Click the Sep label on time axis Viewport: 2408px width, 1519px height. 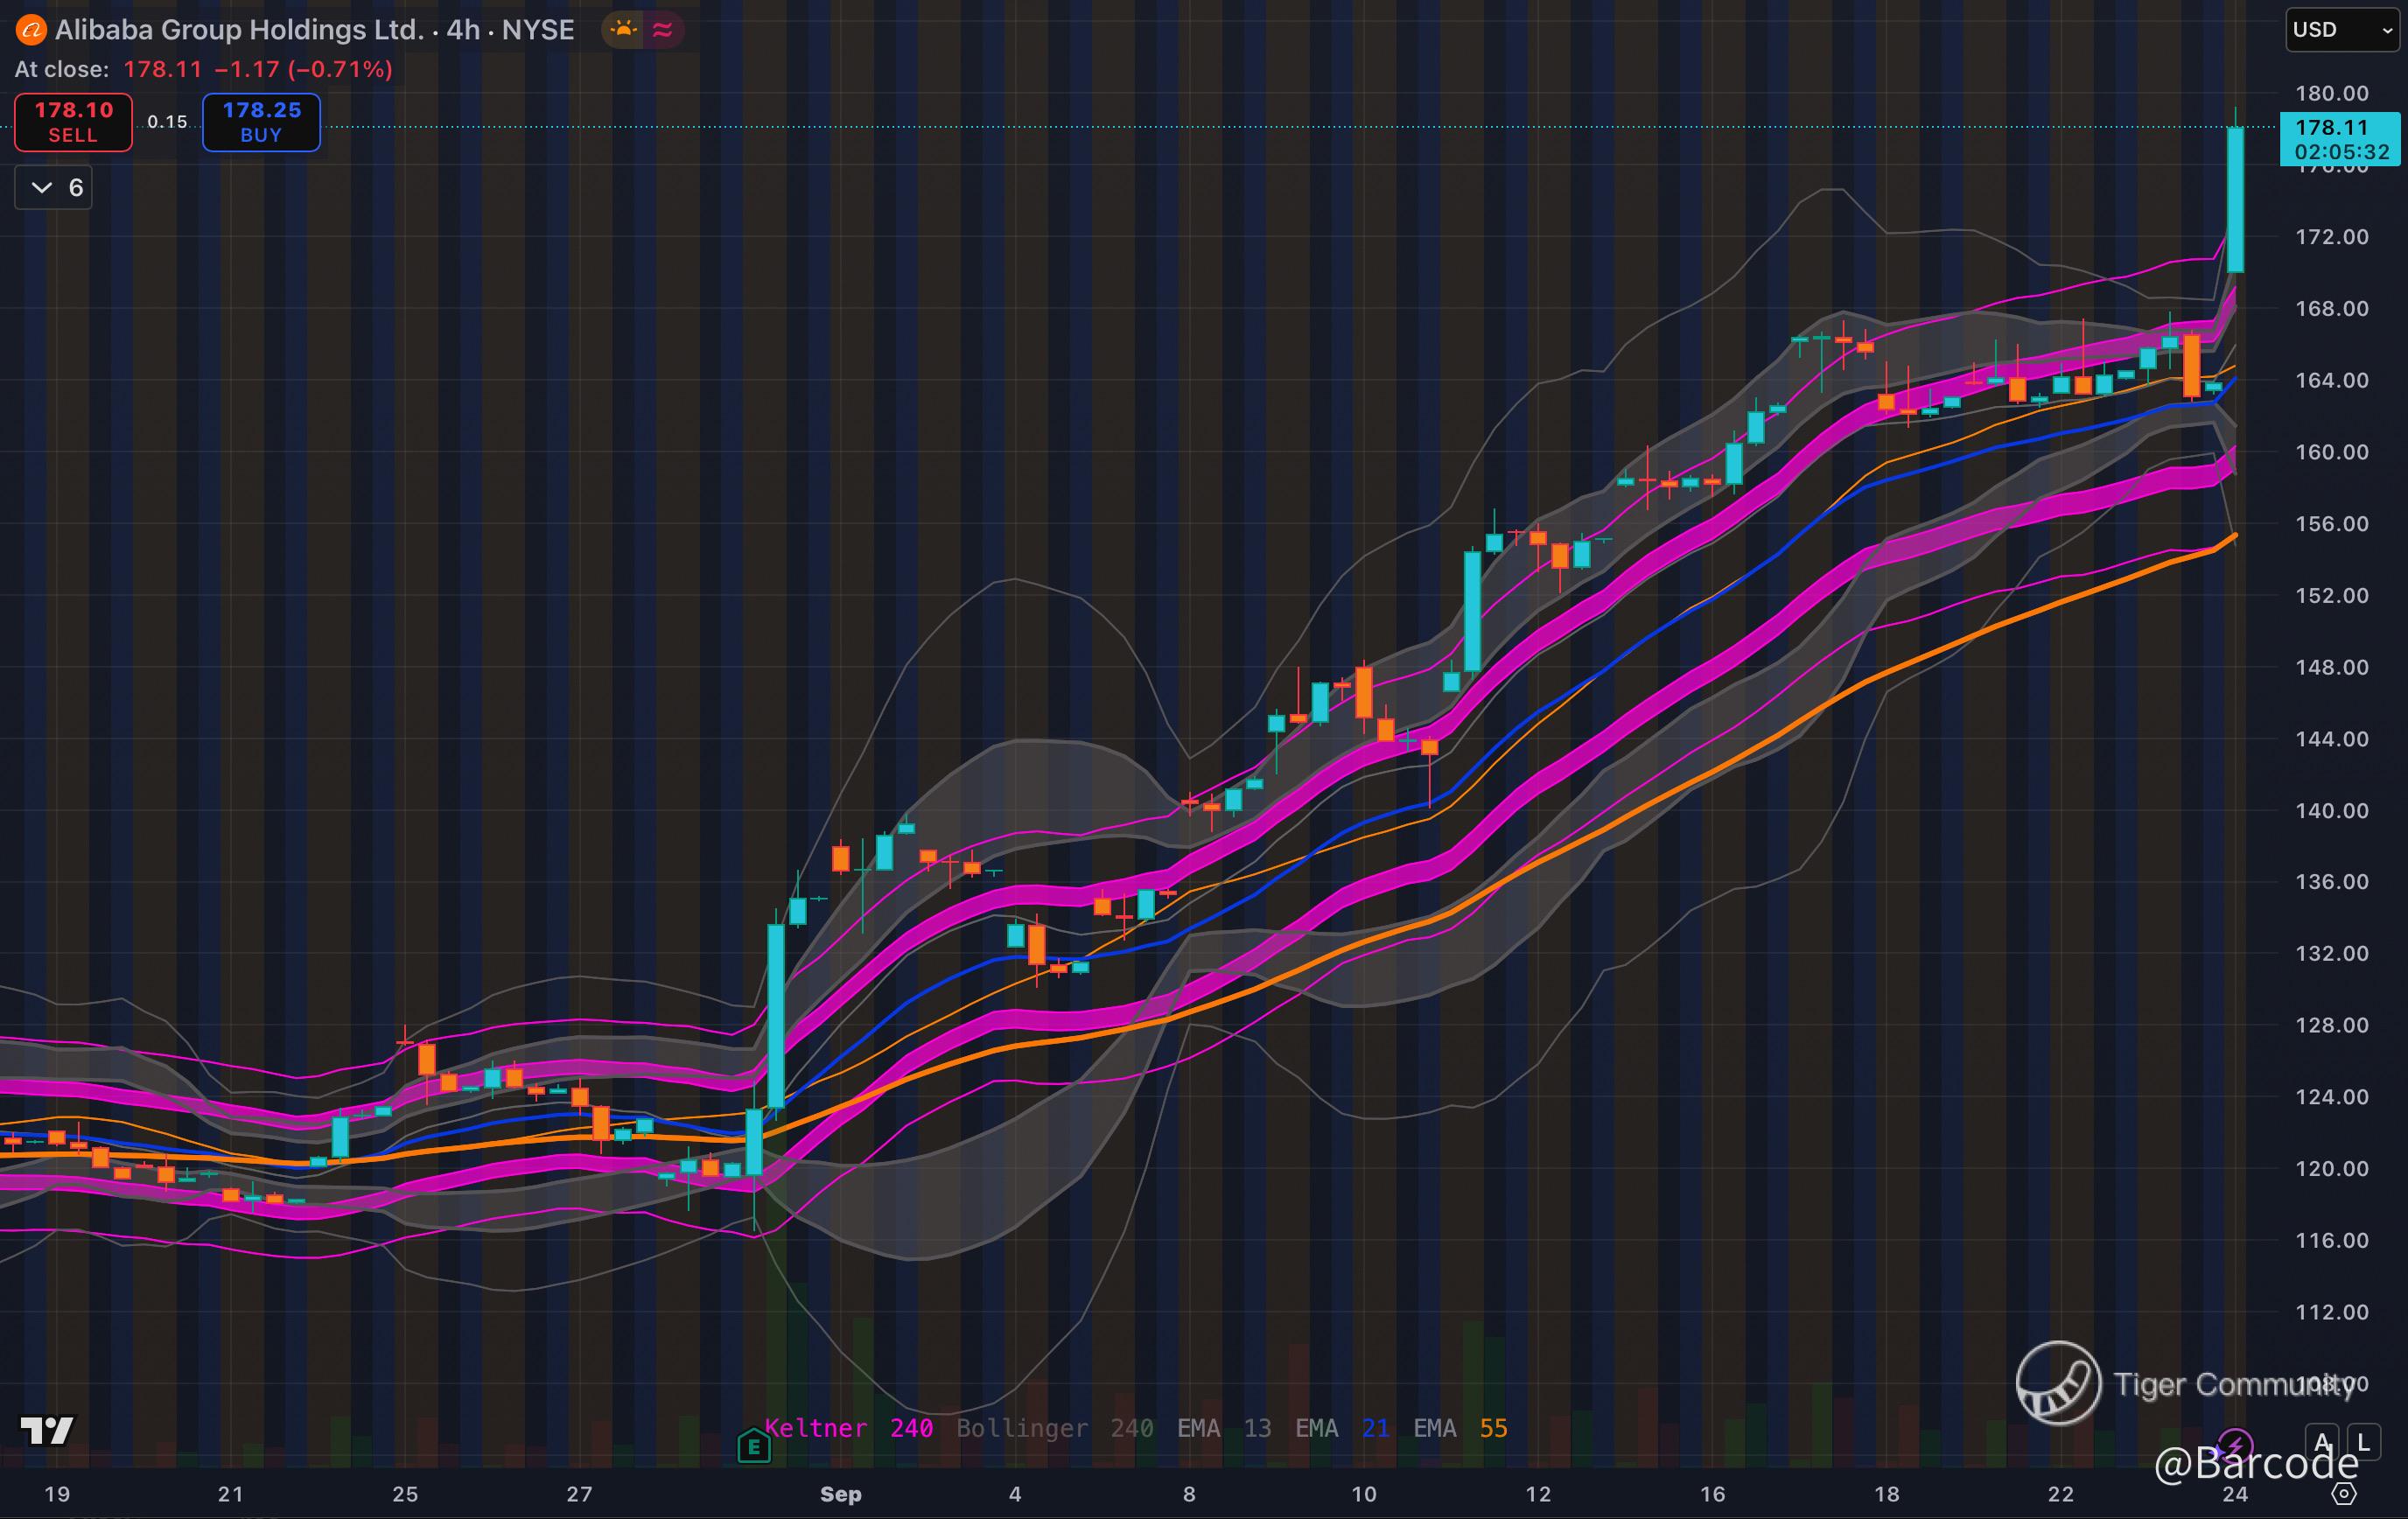click(x=840, y=1494)
